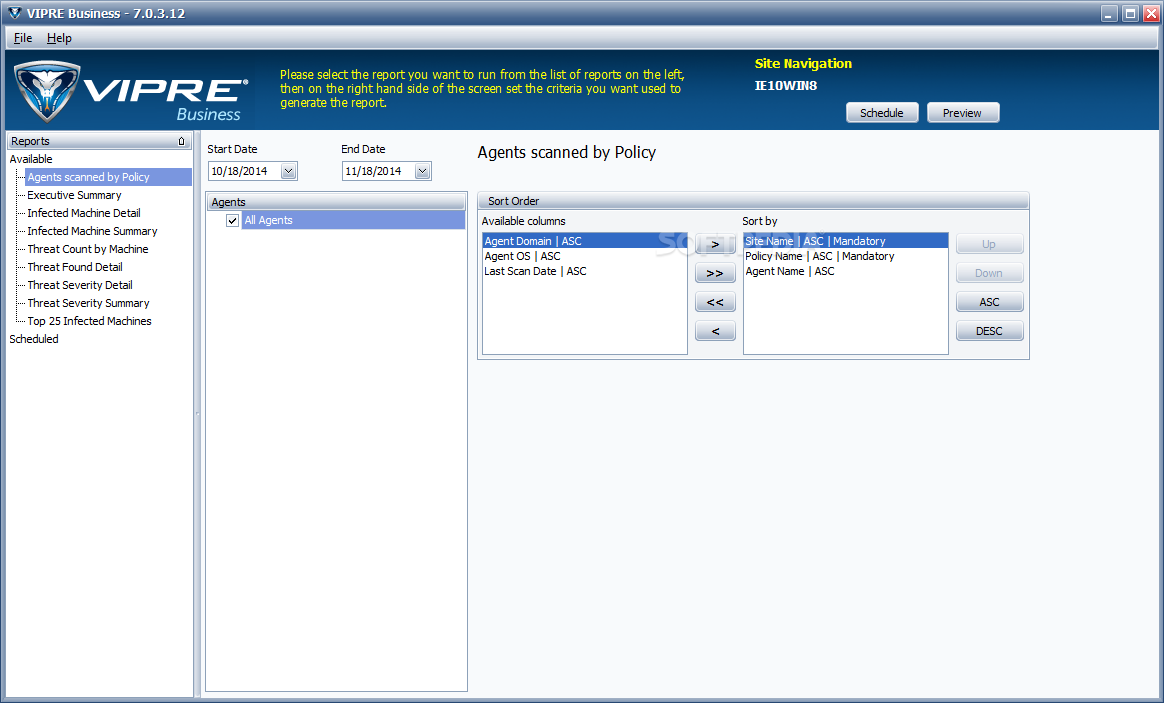
Task: Open the End Date dropdown calendar
Action: click(x=422, y=171)
